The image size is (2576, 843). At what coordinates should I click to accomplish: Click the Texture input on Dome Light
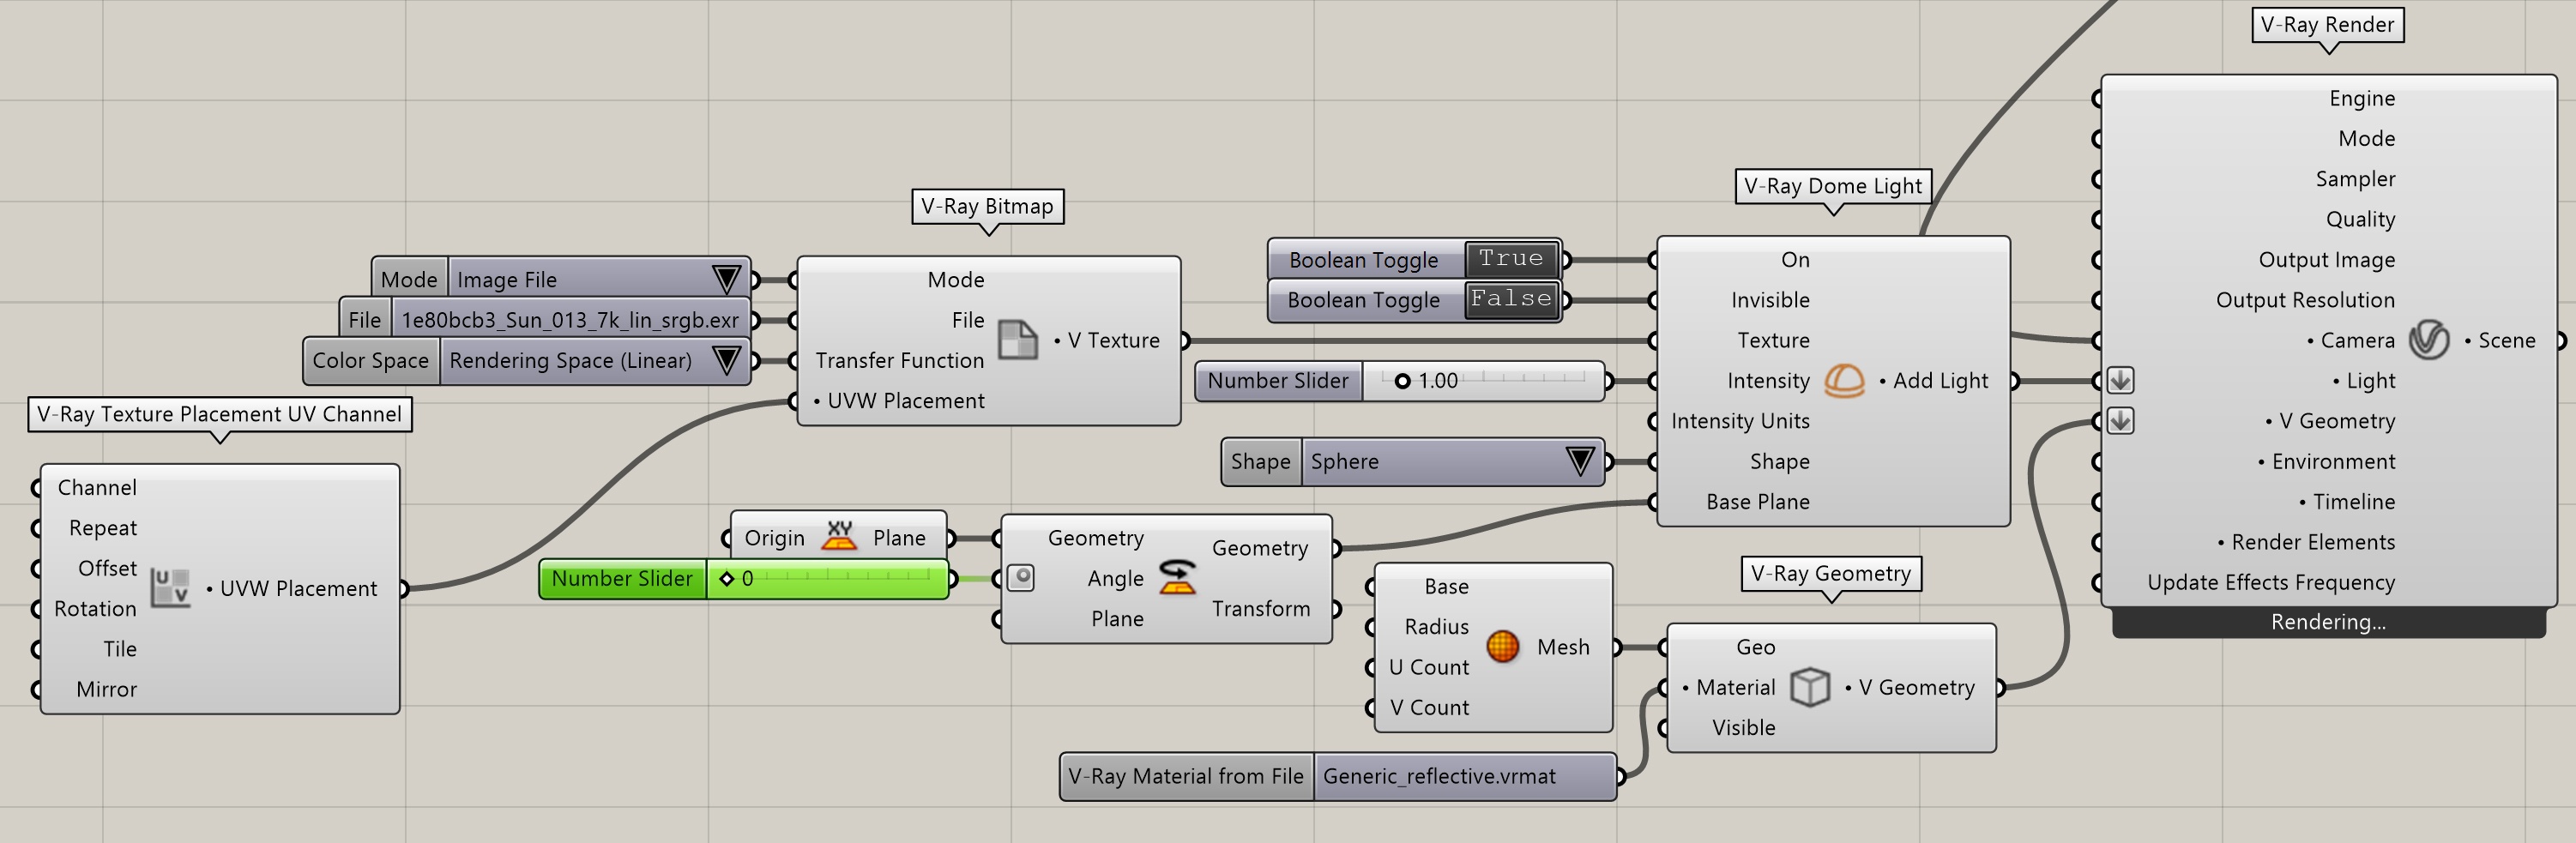[1773, 340]
